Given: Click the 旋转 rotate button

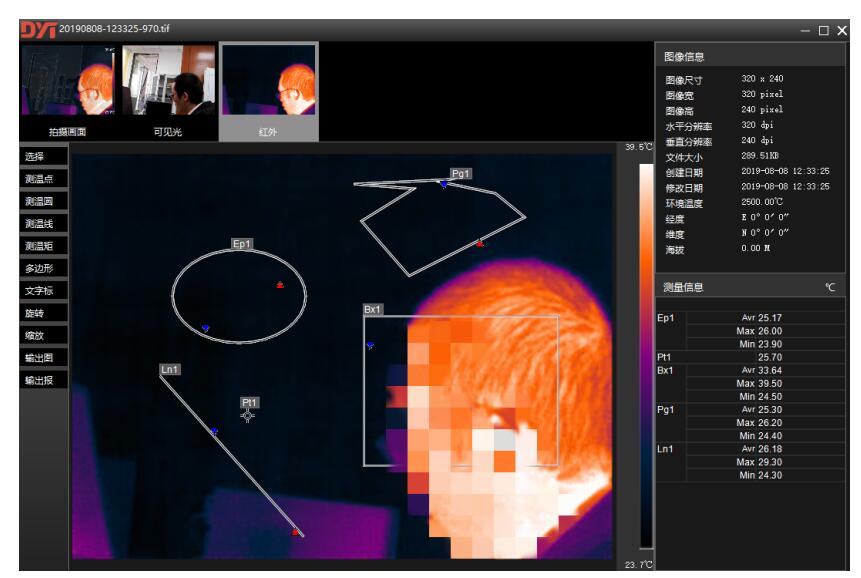Looking at the screenshot, I should [45, 313].
